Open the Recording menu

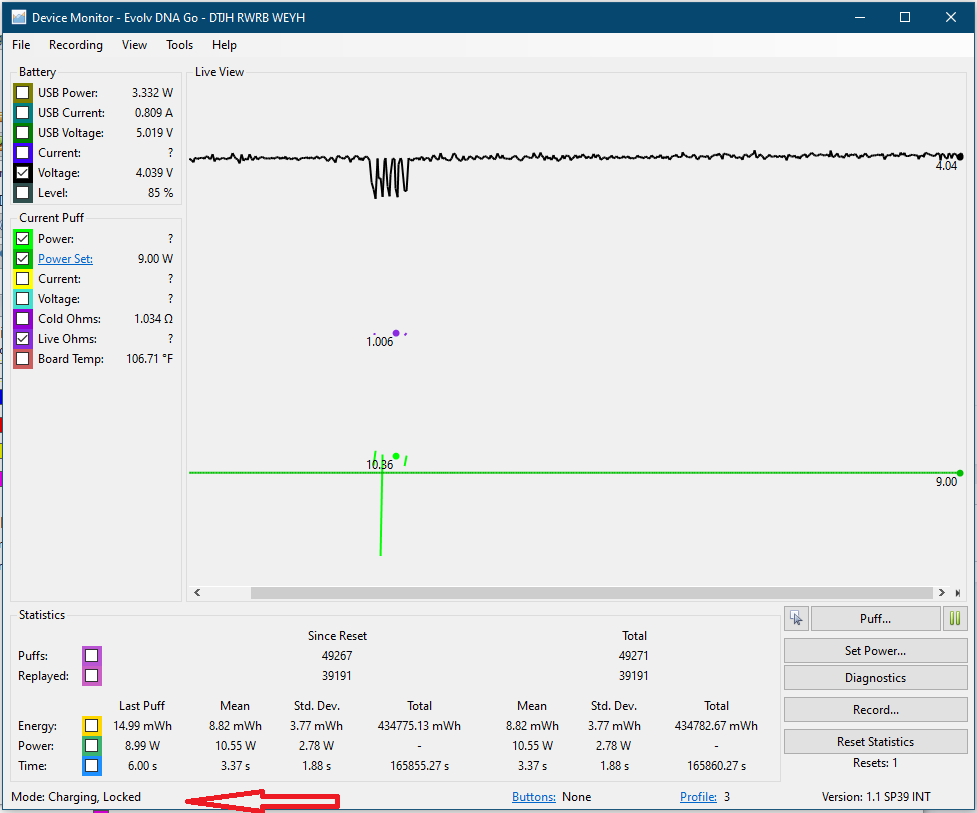point(76,45)
